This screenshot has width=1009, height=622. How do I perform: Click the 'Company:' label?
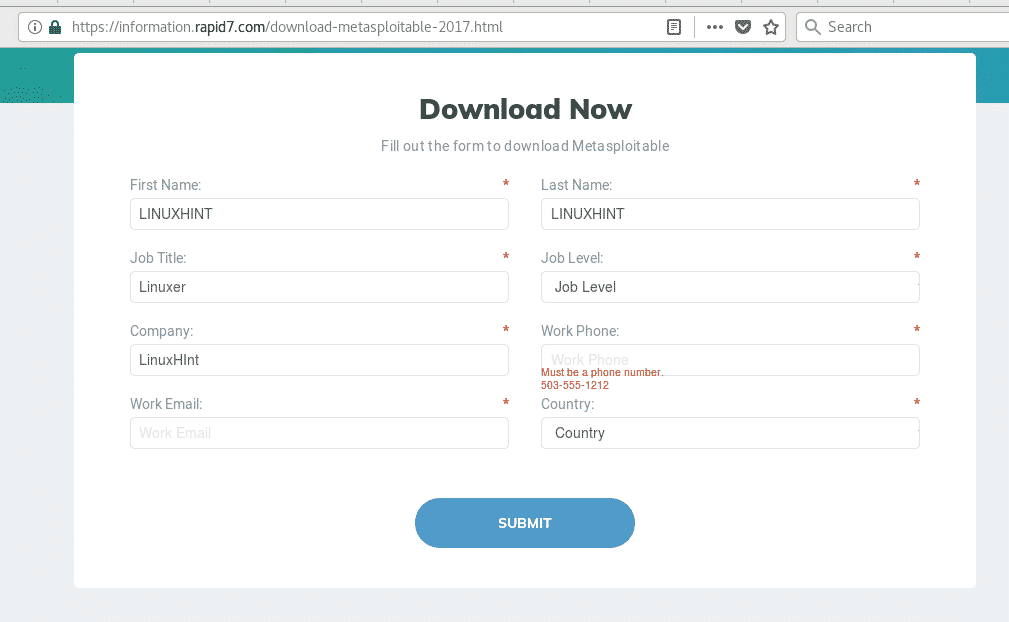[161, 331]
